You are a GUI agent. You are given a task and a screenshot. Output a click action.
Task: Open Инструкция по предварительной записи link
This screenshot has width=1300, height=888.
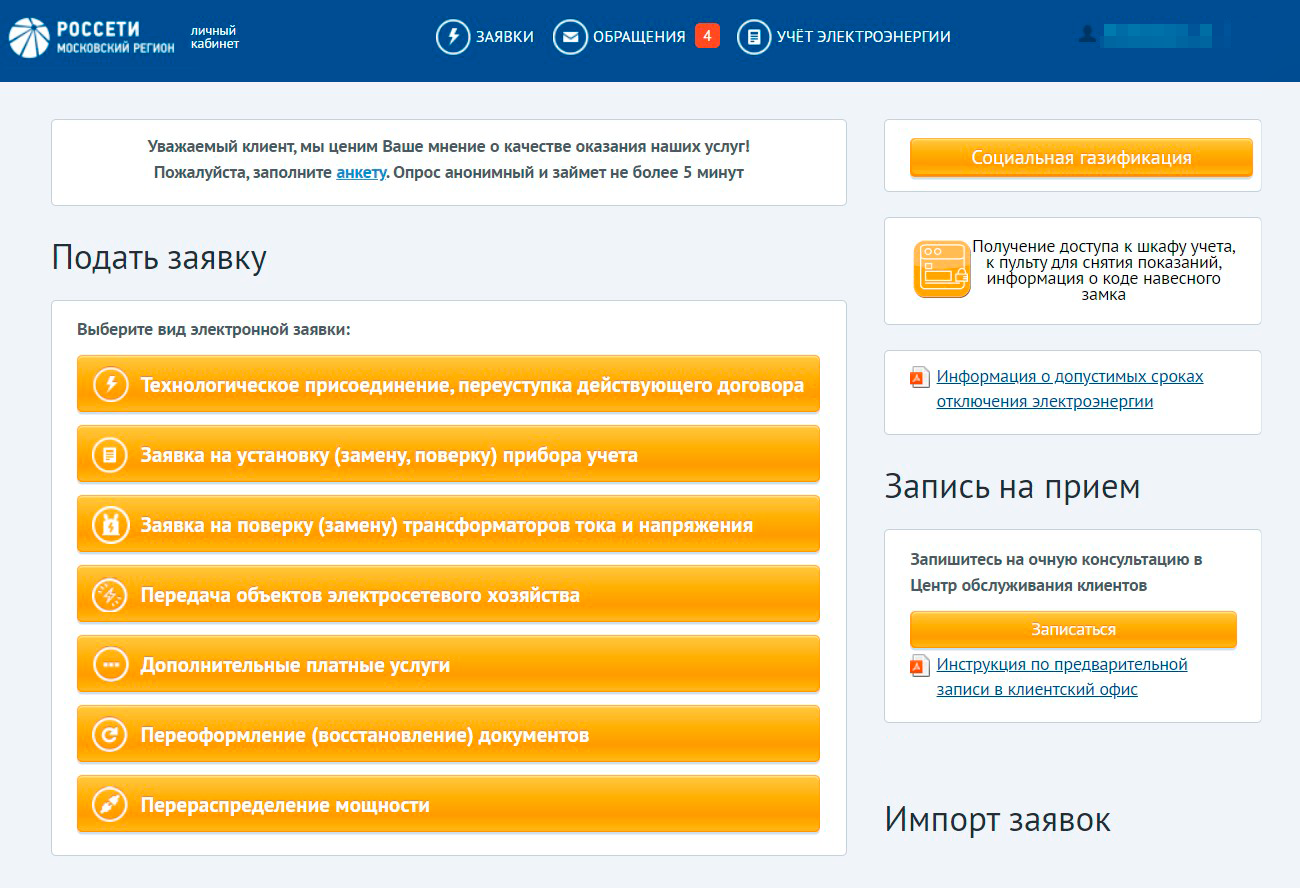pos(1062,677)
